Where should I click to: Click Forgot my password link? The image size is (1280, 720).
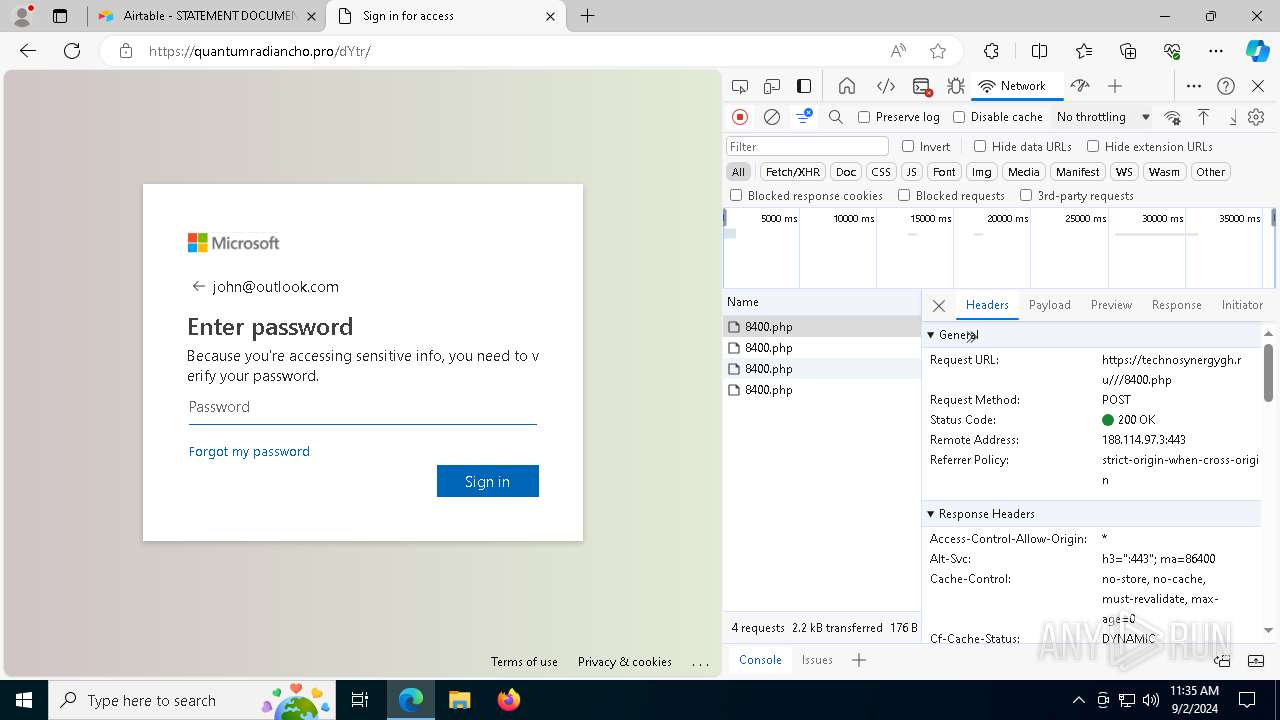click(249, 451)
